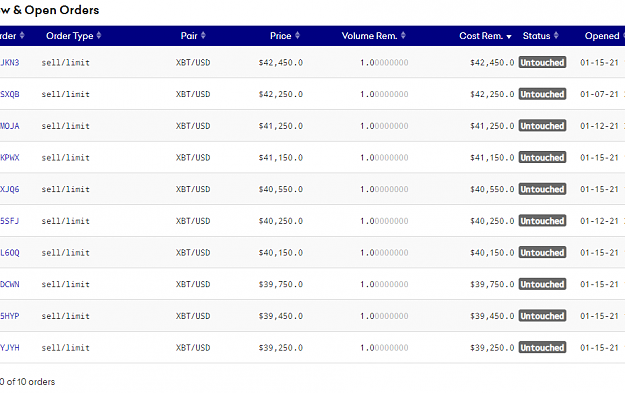Select price cell $40,550.0
This screenshot has height=393, width=625.
pos(281,189)
